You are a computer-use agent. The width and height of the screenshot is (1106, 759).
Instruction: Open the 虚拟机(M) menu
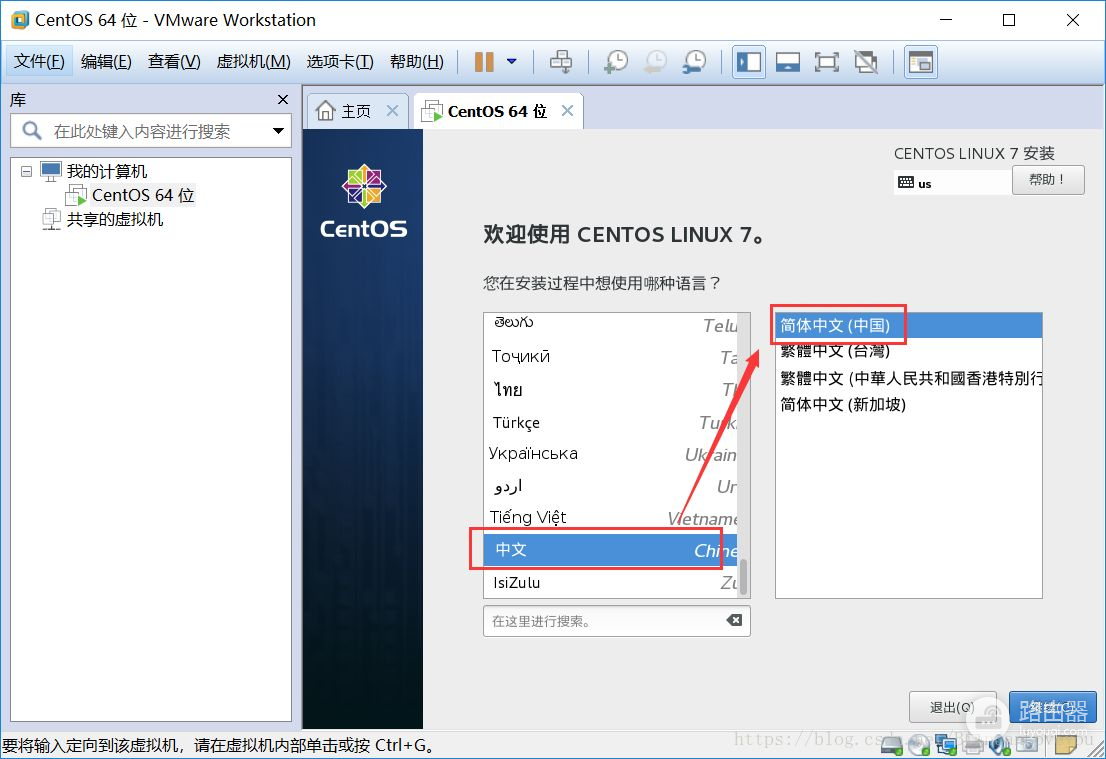coord(253,62)
